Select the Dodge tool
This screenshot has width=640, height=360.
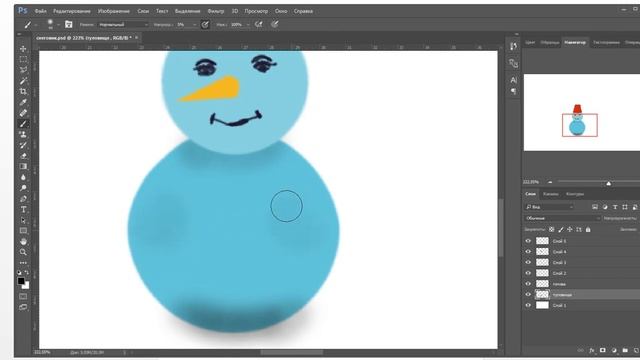(x=23, y=188)
